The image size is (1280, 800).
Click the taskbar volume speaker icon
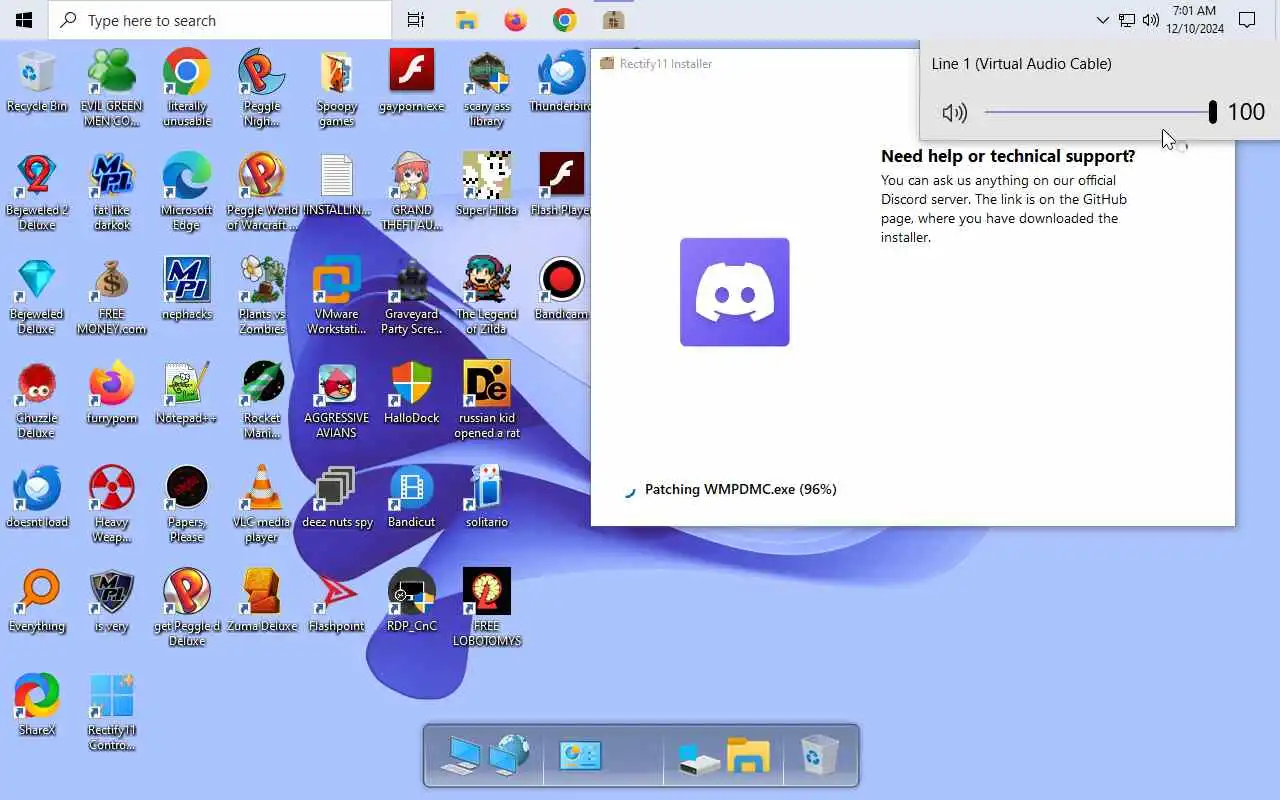pos(1151,20)
